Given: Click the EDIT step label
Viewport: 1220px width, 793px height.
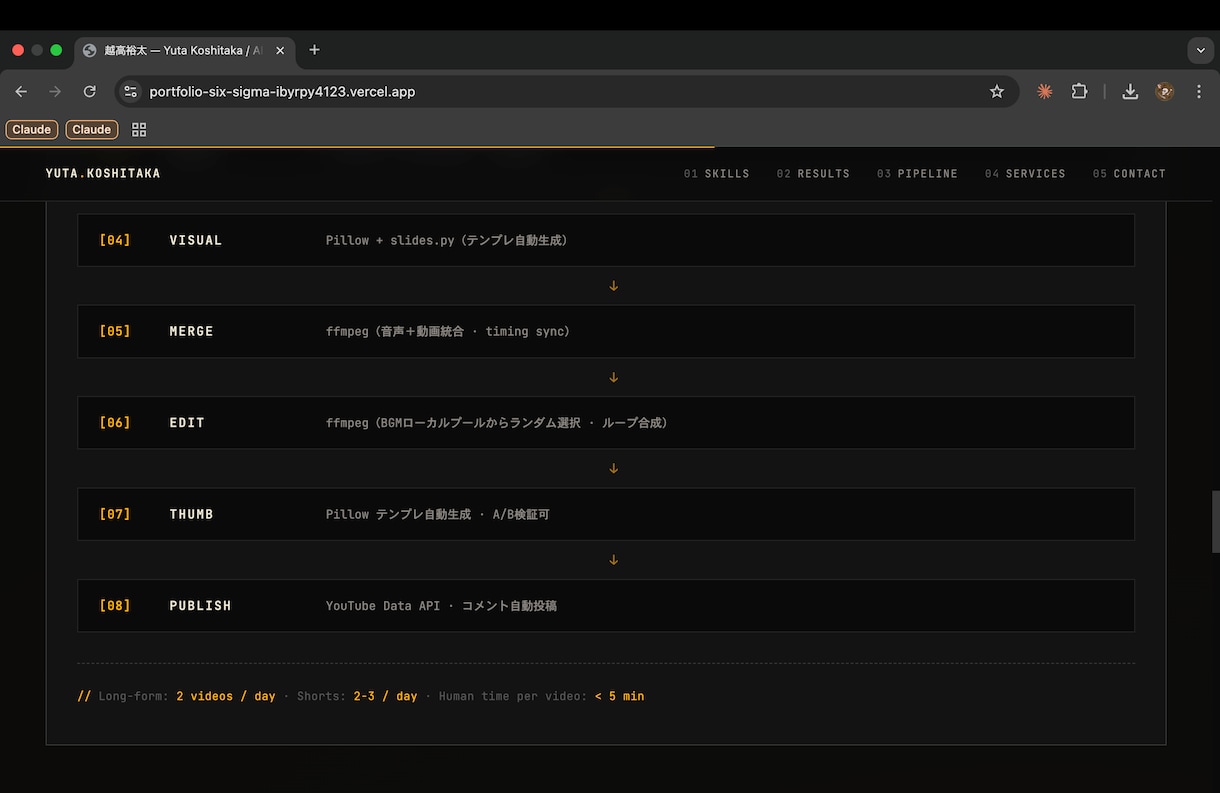Looking at the screenshot, I should 187,423.
